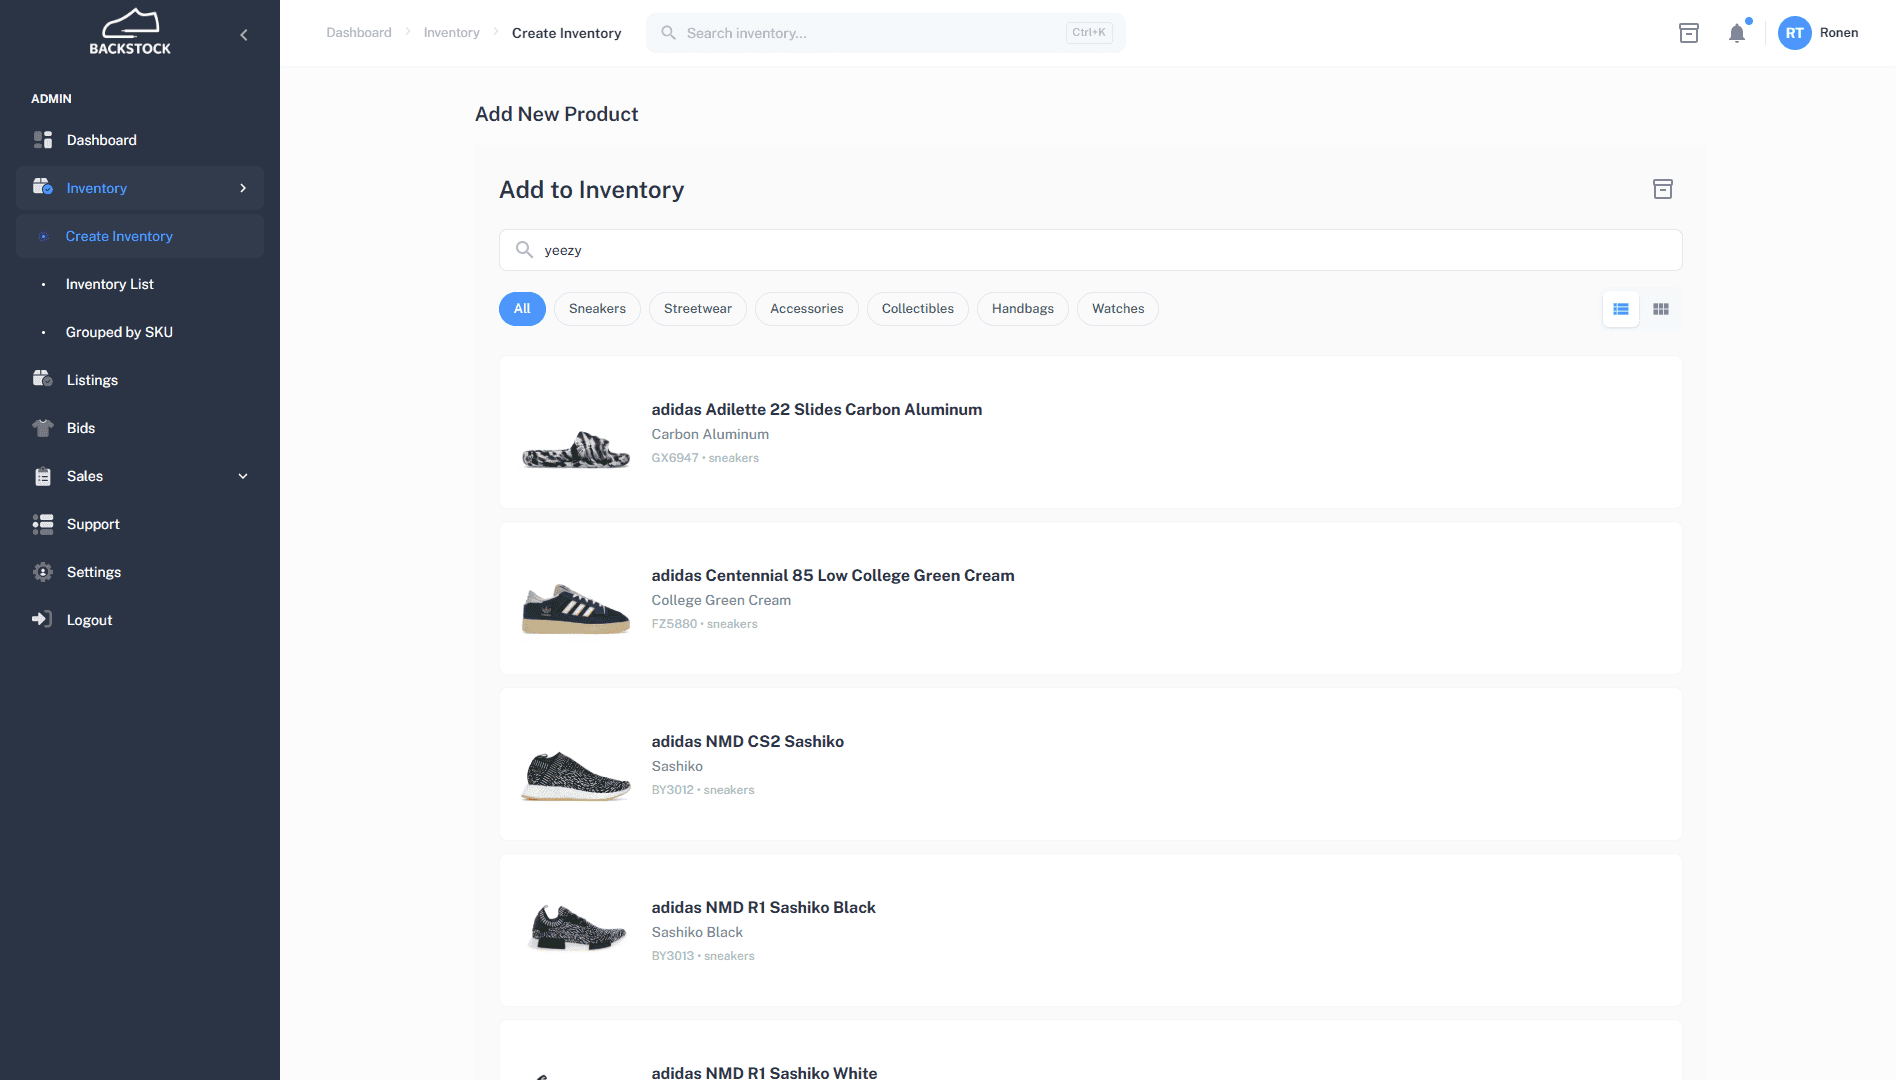Open the Grouped by SKU page
Image resolution: width=1896 pixels, height=1080 pixels.
119,331
